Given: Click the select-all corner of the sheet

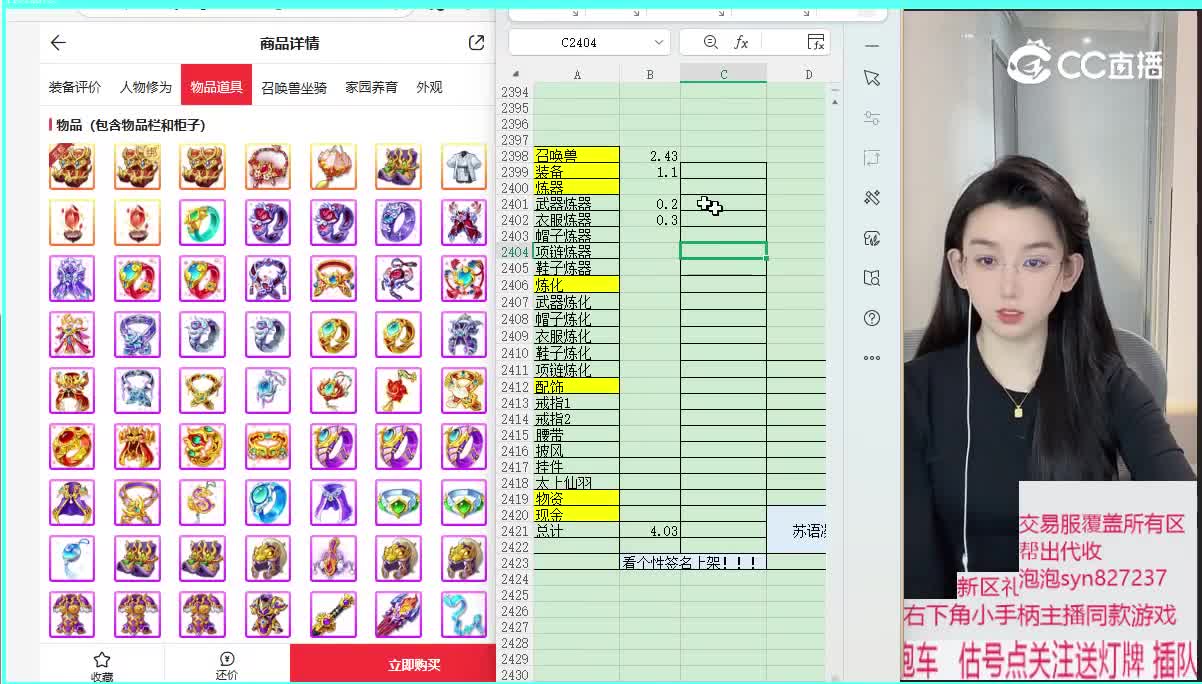Looking at the screenshot, I should (x=516, y=74).
